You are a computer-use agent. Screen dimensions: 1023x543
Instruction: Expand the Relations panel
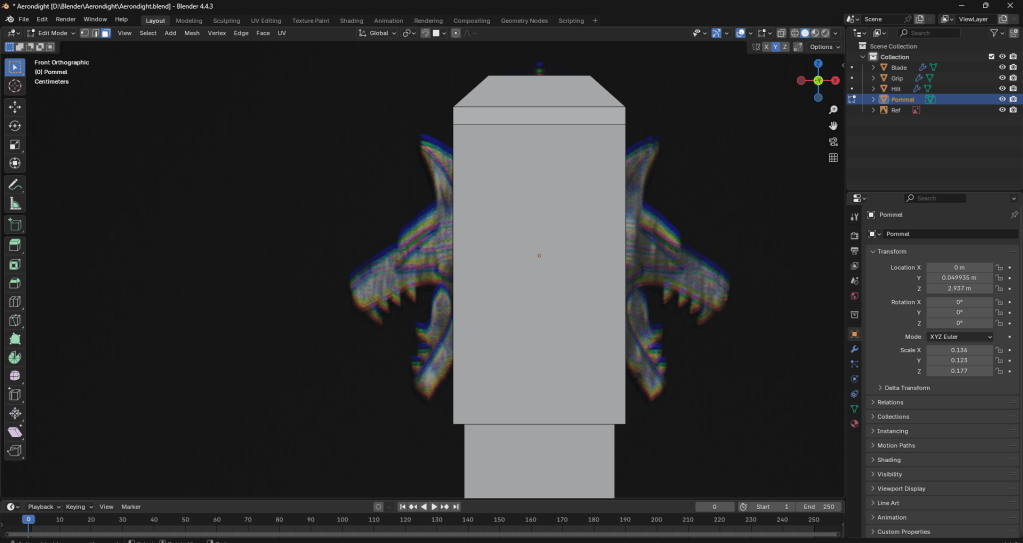click(890, 402)
